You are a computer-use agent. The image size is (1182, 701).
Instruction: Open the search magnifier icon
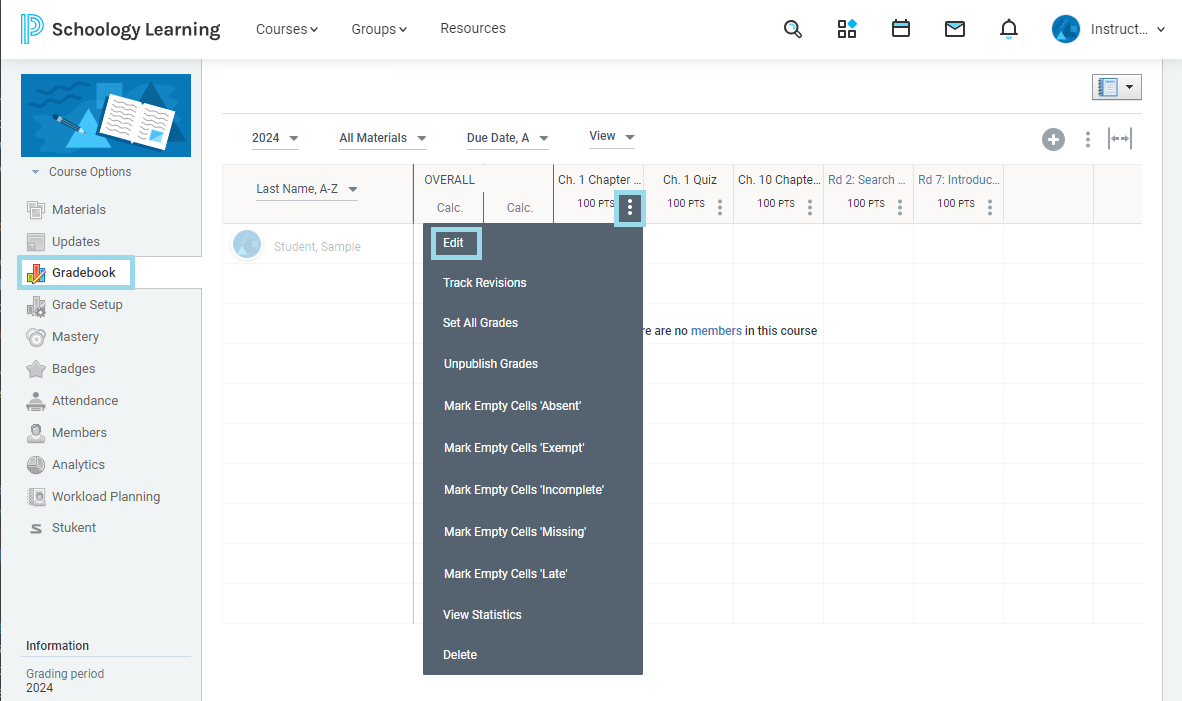793,29
